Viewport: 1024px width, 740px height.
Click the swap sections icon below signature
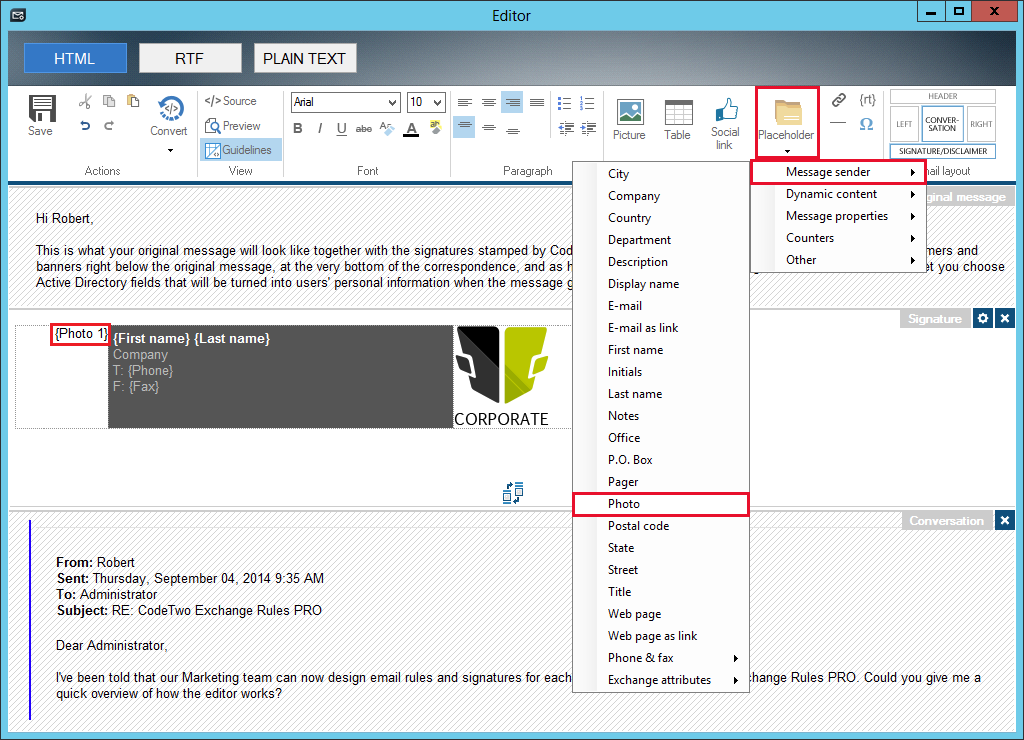tap(513, 492)
